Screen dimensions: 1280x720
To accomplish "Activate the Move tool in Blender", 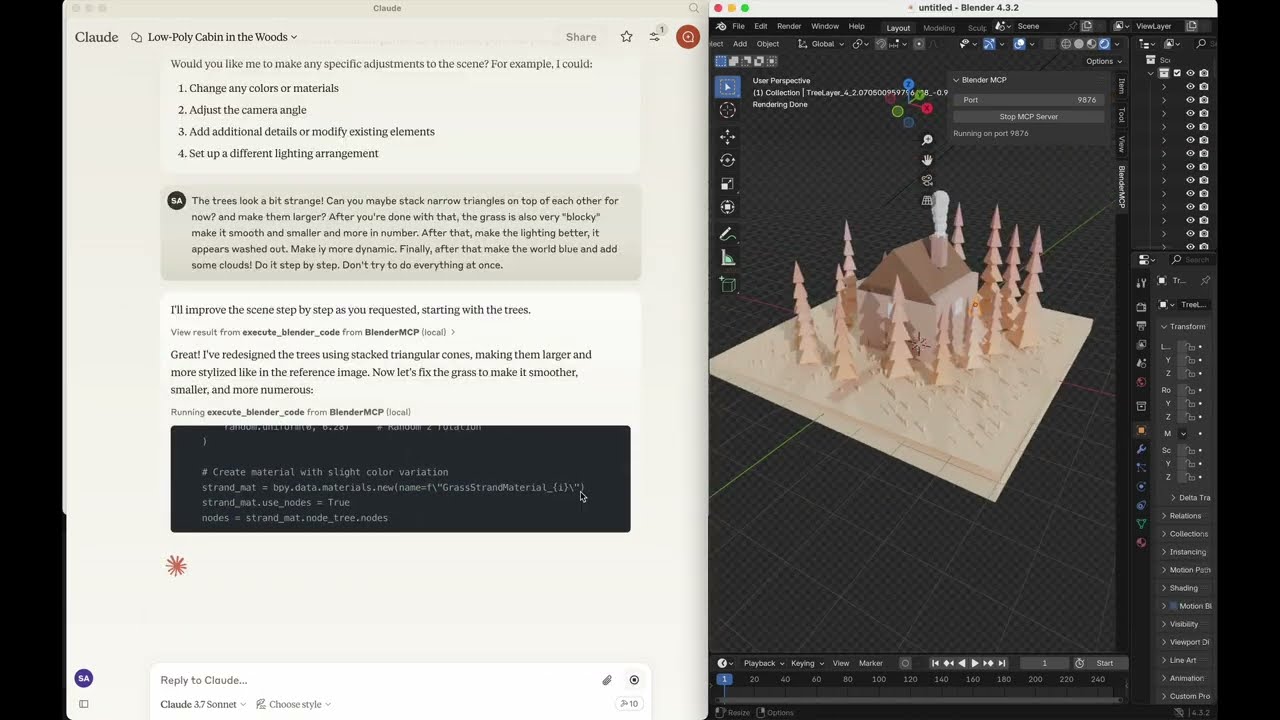I will [727, 136].
